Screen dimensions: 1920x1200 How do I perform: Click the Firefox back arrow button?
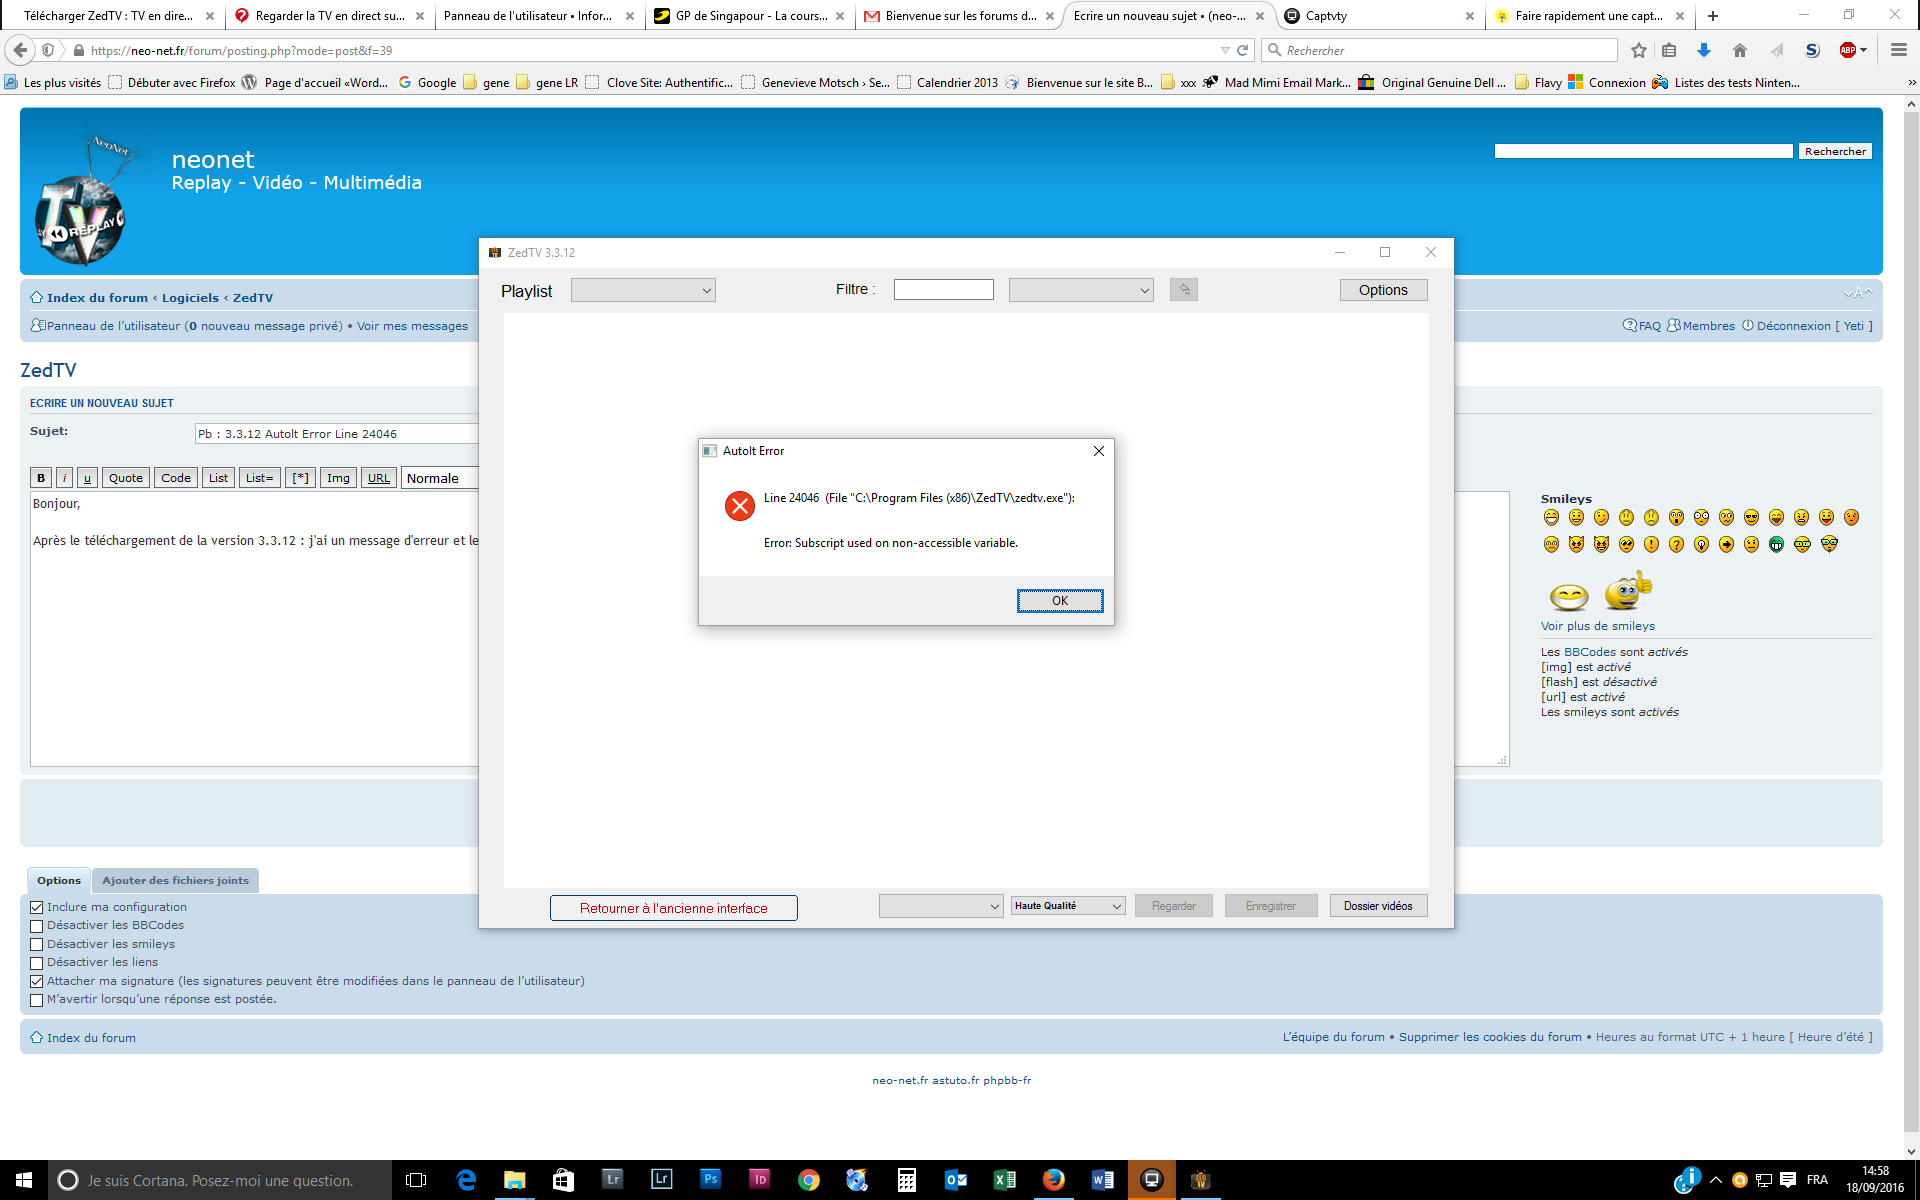[20, 50]
